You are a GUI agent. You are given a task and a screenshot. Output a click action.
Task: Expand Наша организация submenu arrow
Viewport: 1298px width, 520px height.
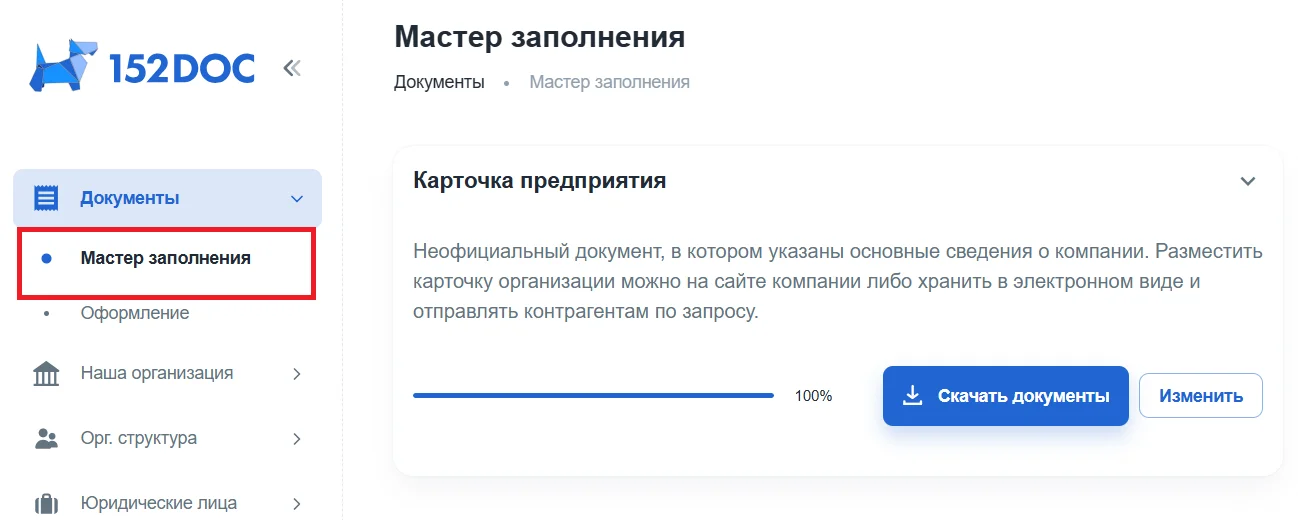(x=297, y=374)
